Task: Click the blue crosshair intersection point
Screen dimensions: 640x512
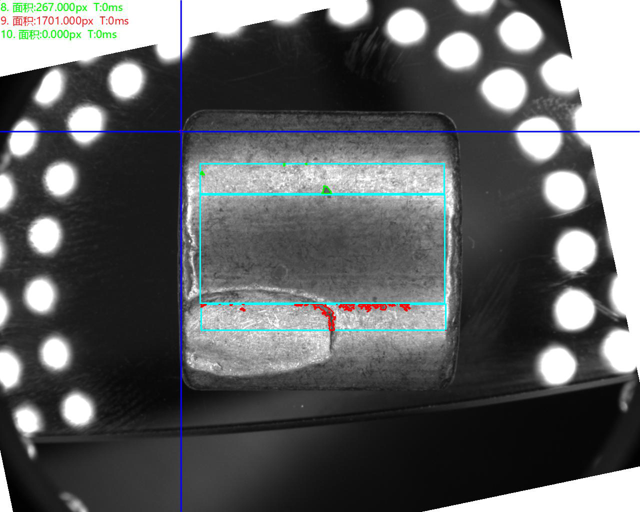Action: (181, 131)
